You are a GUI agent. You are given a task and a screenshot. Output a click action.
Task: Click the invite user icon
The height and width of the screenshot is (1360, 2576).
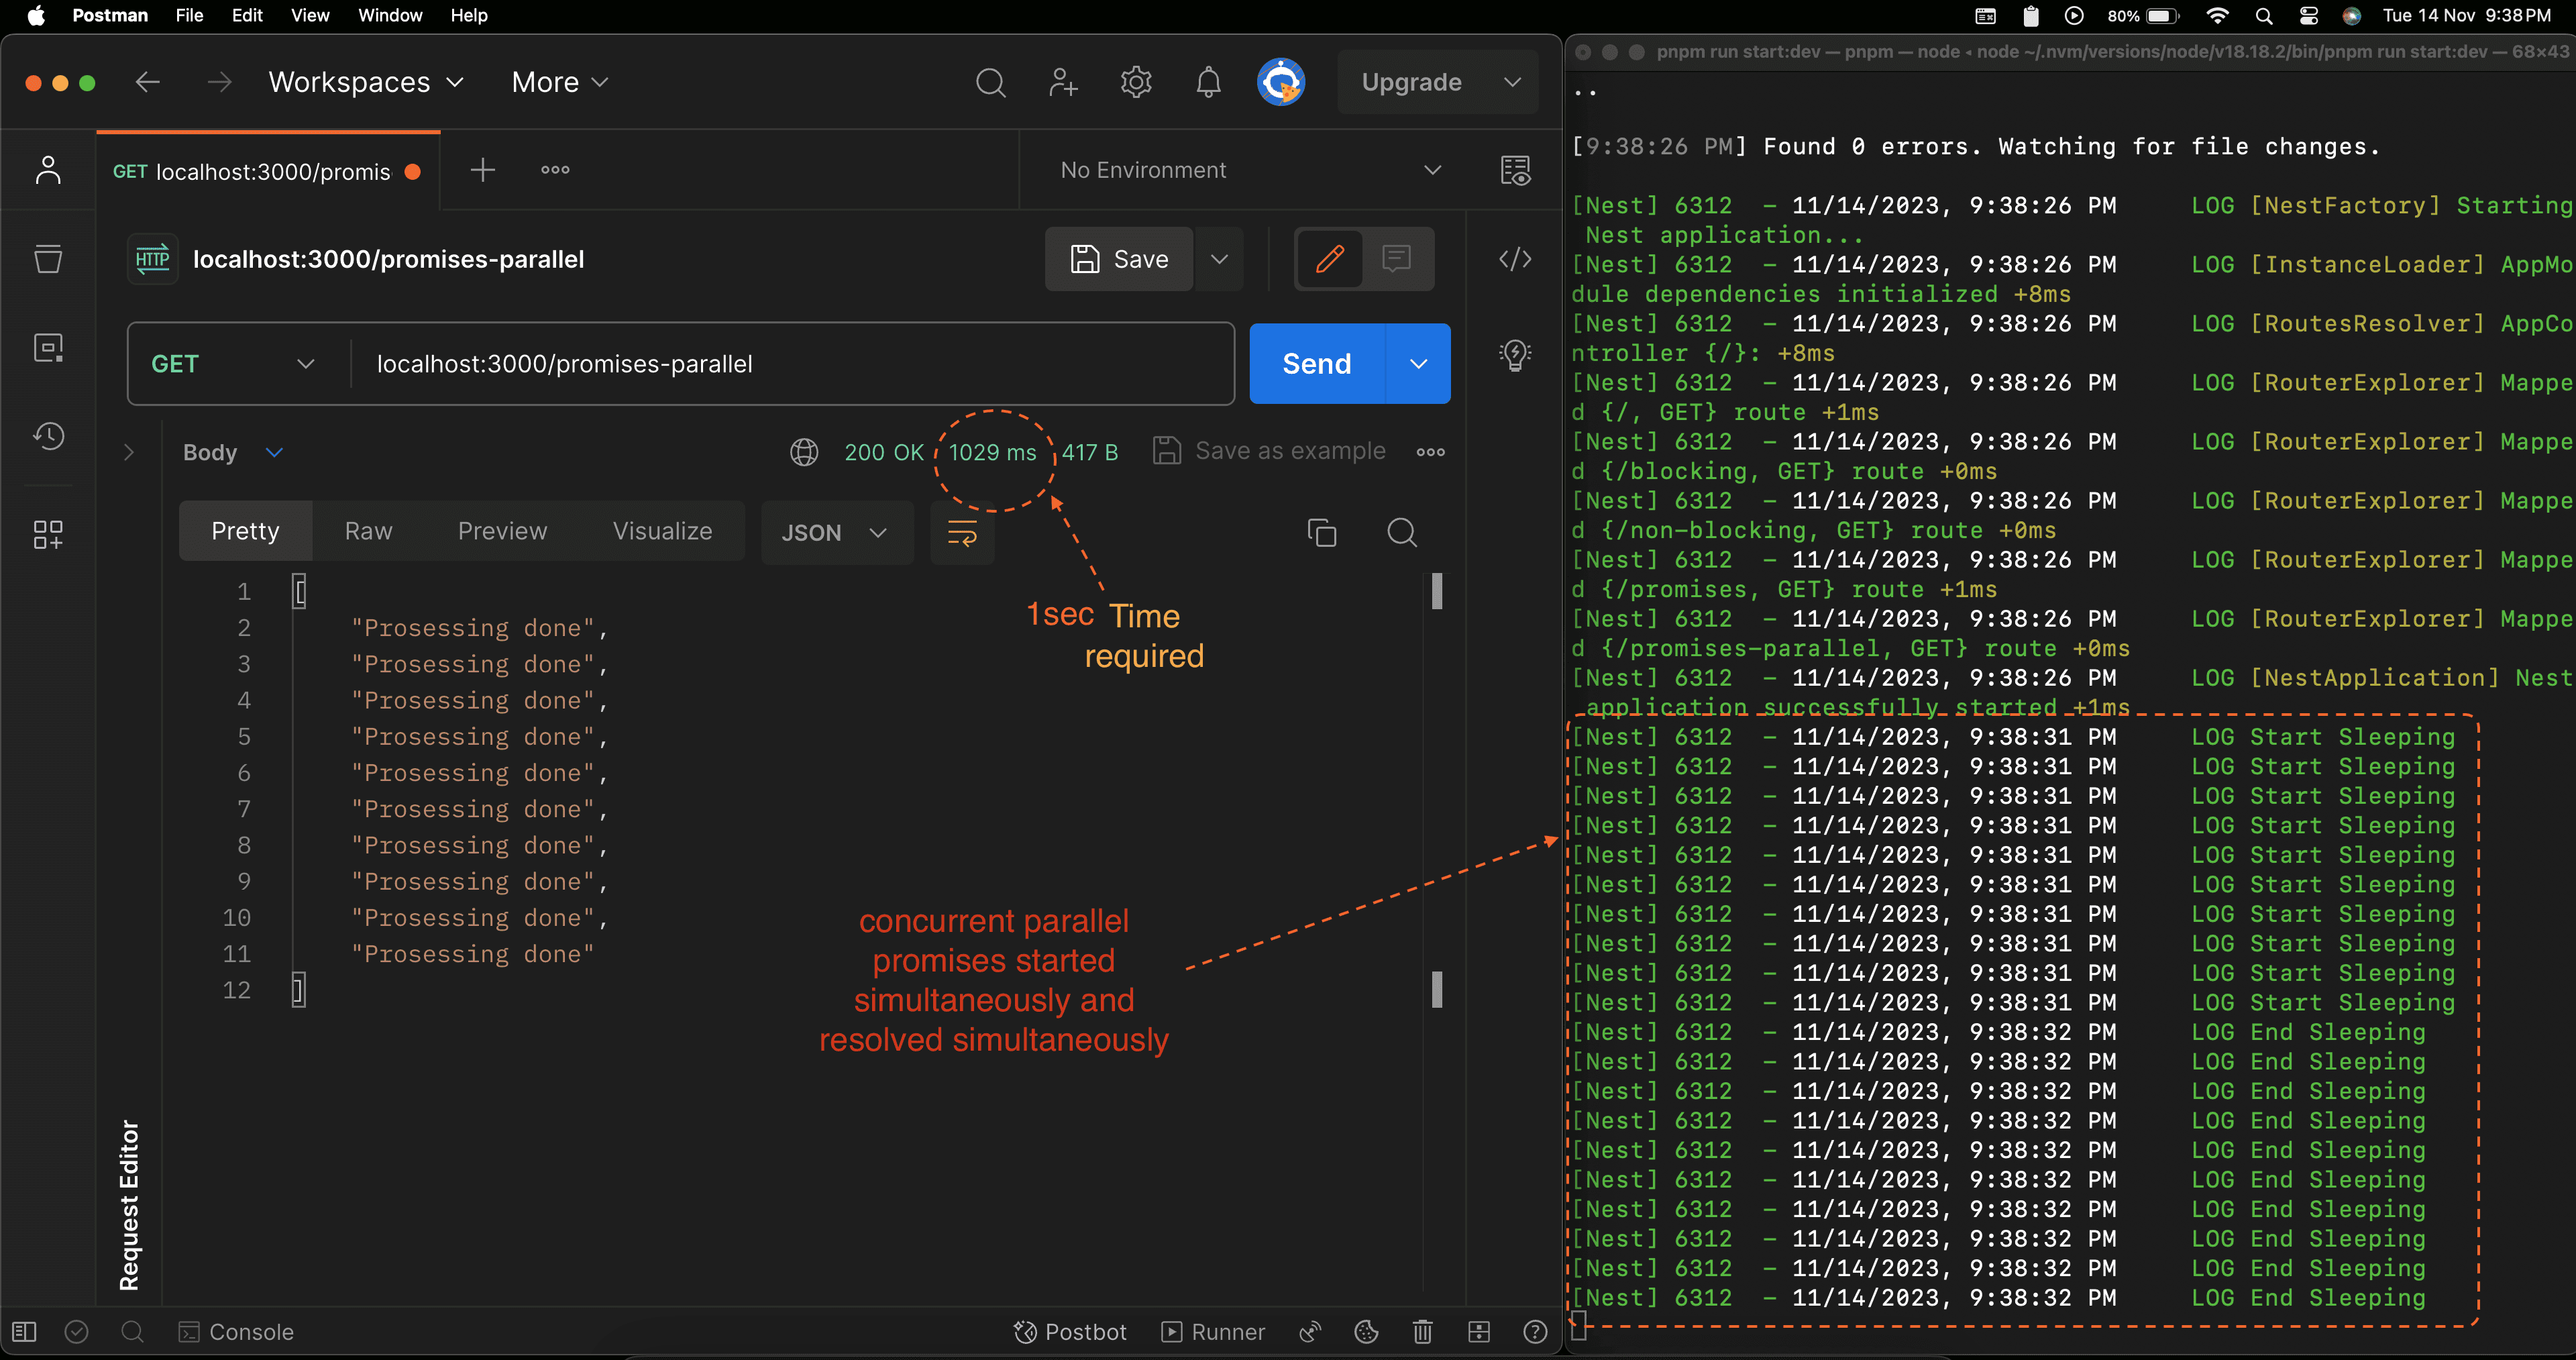click(1063, 82)
